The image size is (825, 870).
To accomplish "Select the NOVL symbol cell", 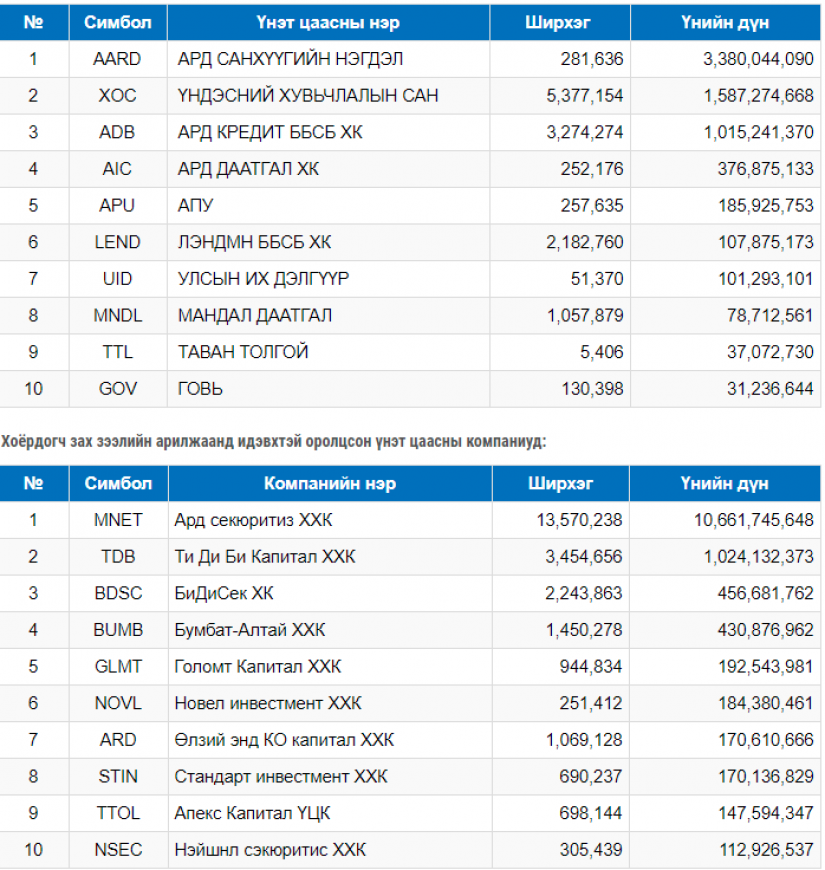I will coord(118,703).
